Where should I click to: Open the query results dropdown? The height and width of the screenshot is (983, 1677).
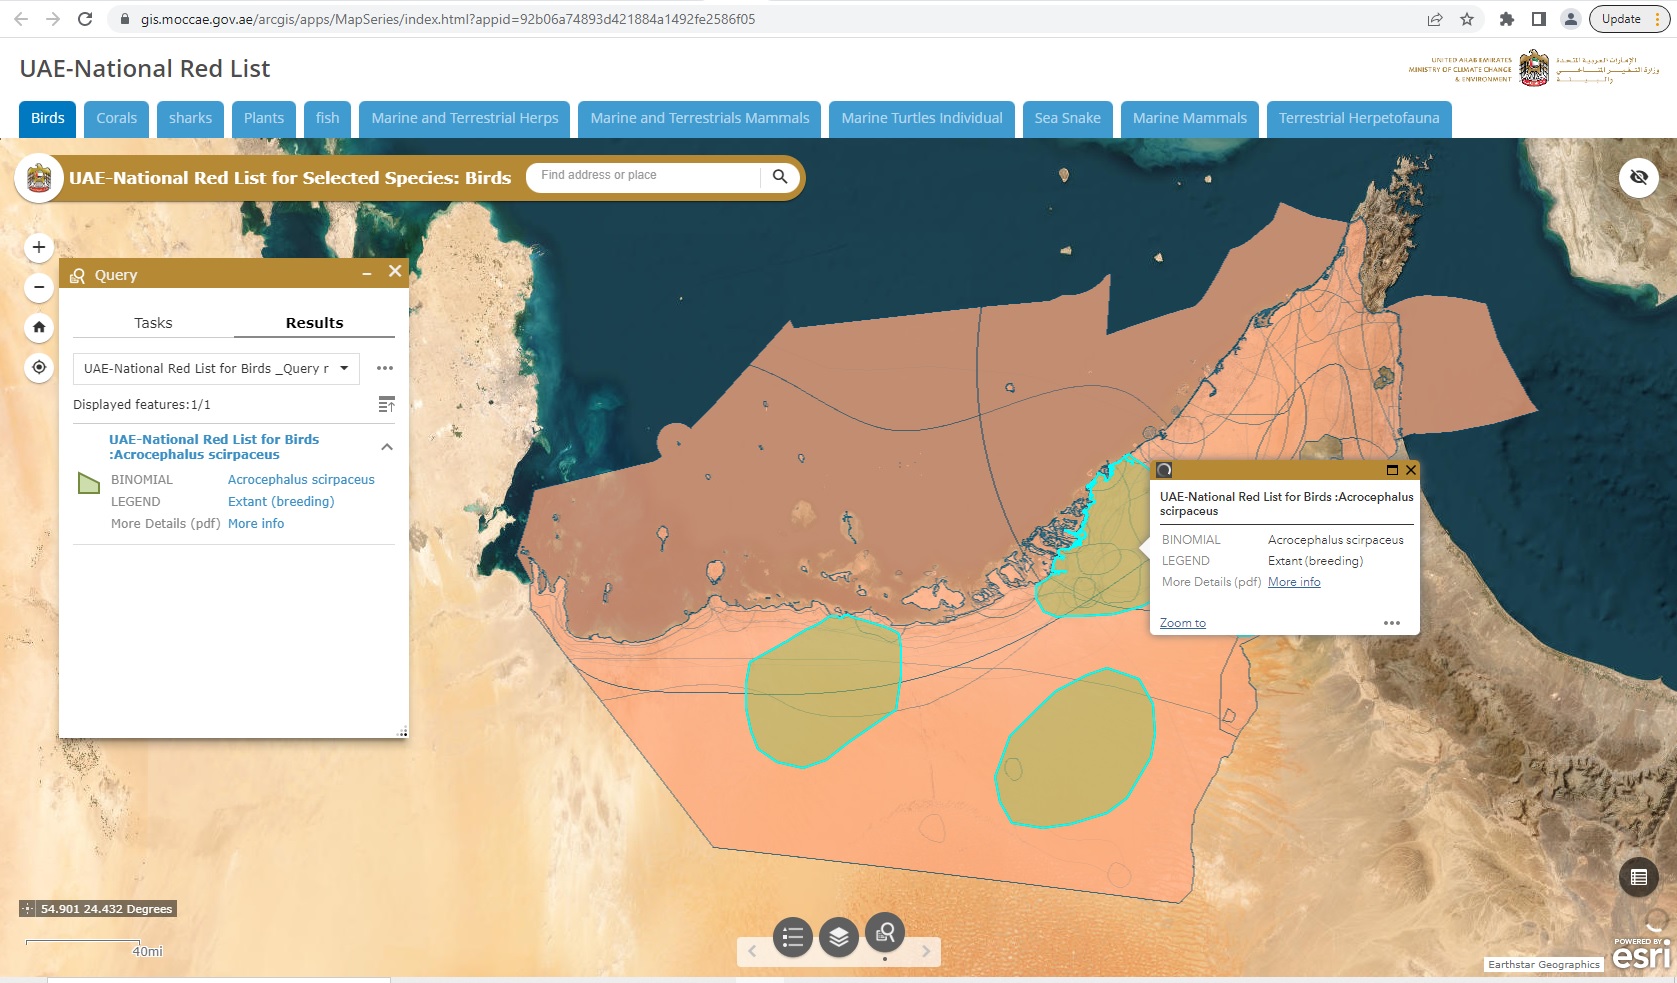click(x=216, y=368)
